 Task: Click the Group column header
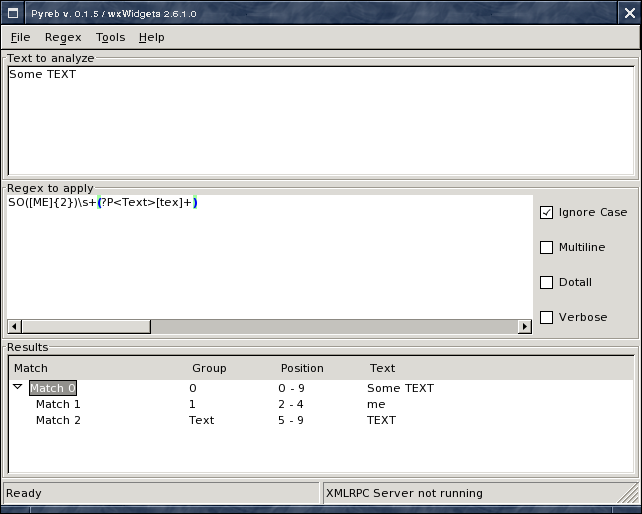tap(209, 368)
